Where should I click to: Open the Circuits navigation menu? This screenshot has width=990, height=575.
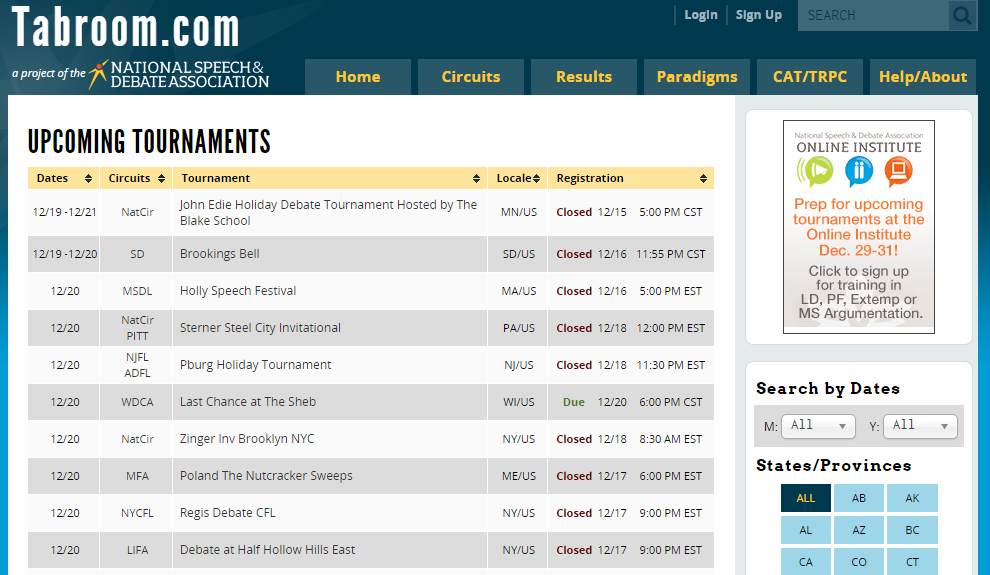coord(470,77)
